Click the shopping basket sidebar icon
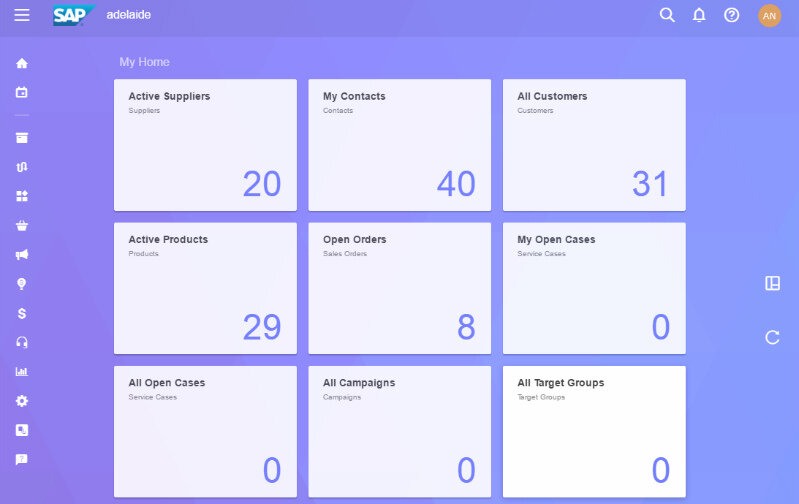 (22, 225)
